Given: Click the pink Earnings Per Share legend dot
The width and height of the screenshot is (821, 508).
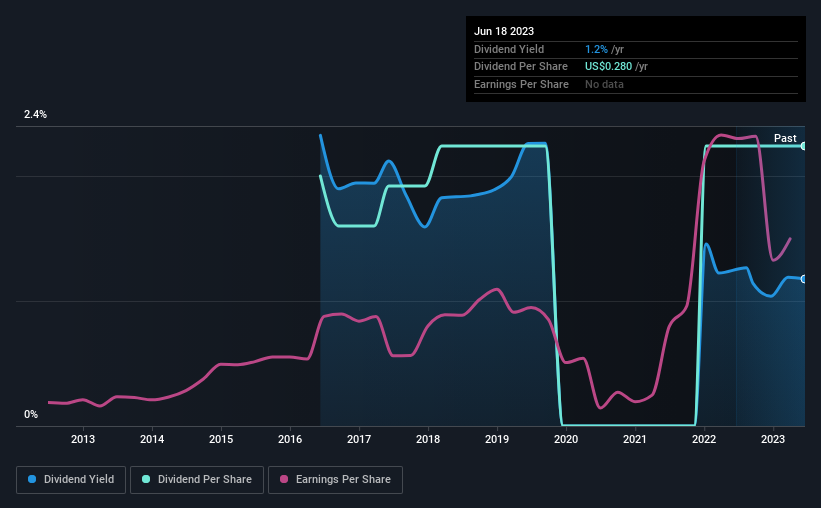Looking at the screenshot, I should 284,479.
